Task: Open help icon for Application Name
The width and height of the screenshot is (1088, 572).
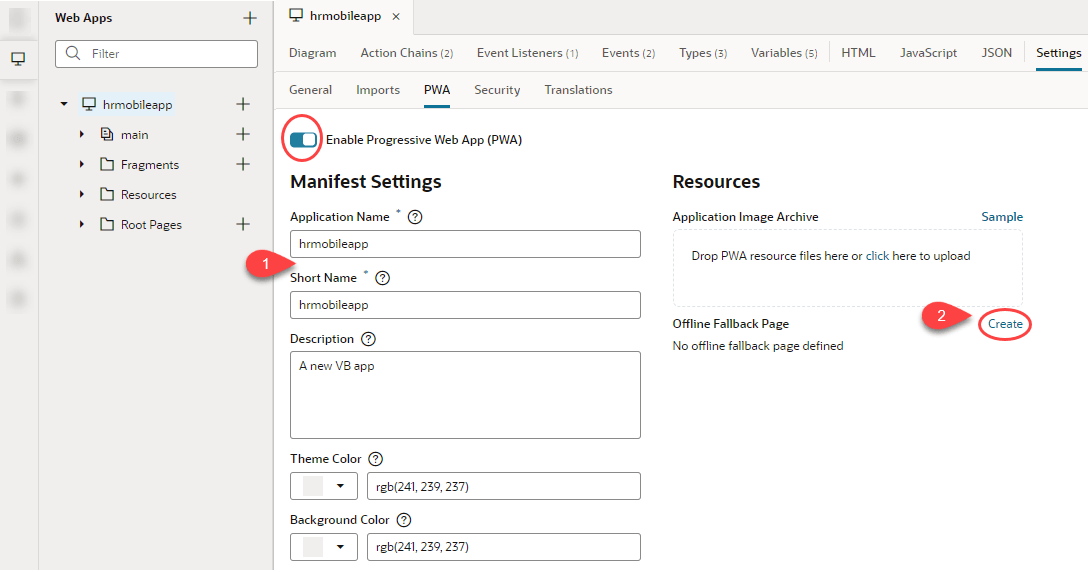Action: pos(415,217)
